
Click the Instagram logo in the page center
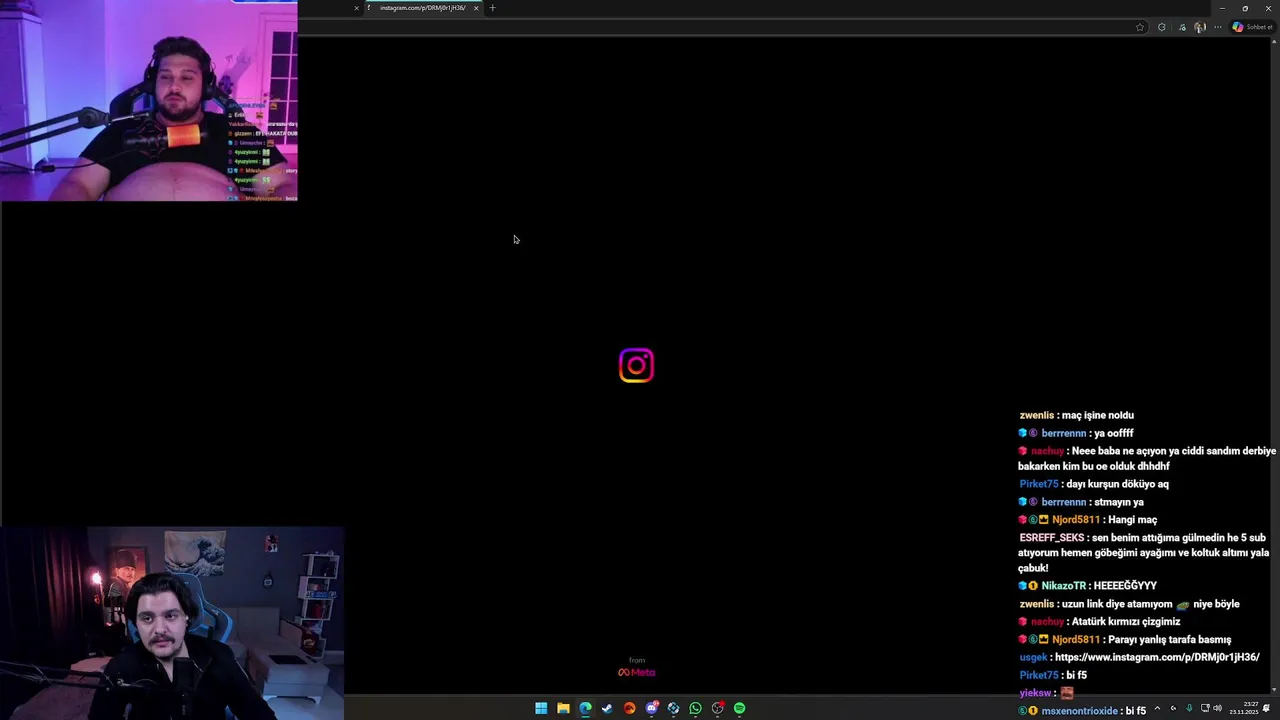[x=636, y=366]
